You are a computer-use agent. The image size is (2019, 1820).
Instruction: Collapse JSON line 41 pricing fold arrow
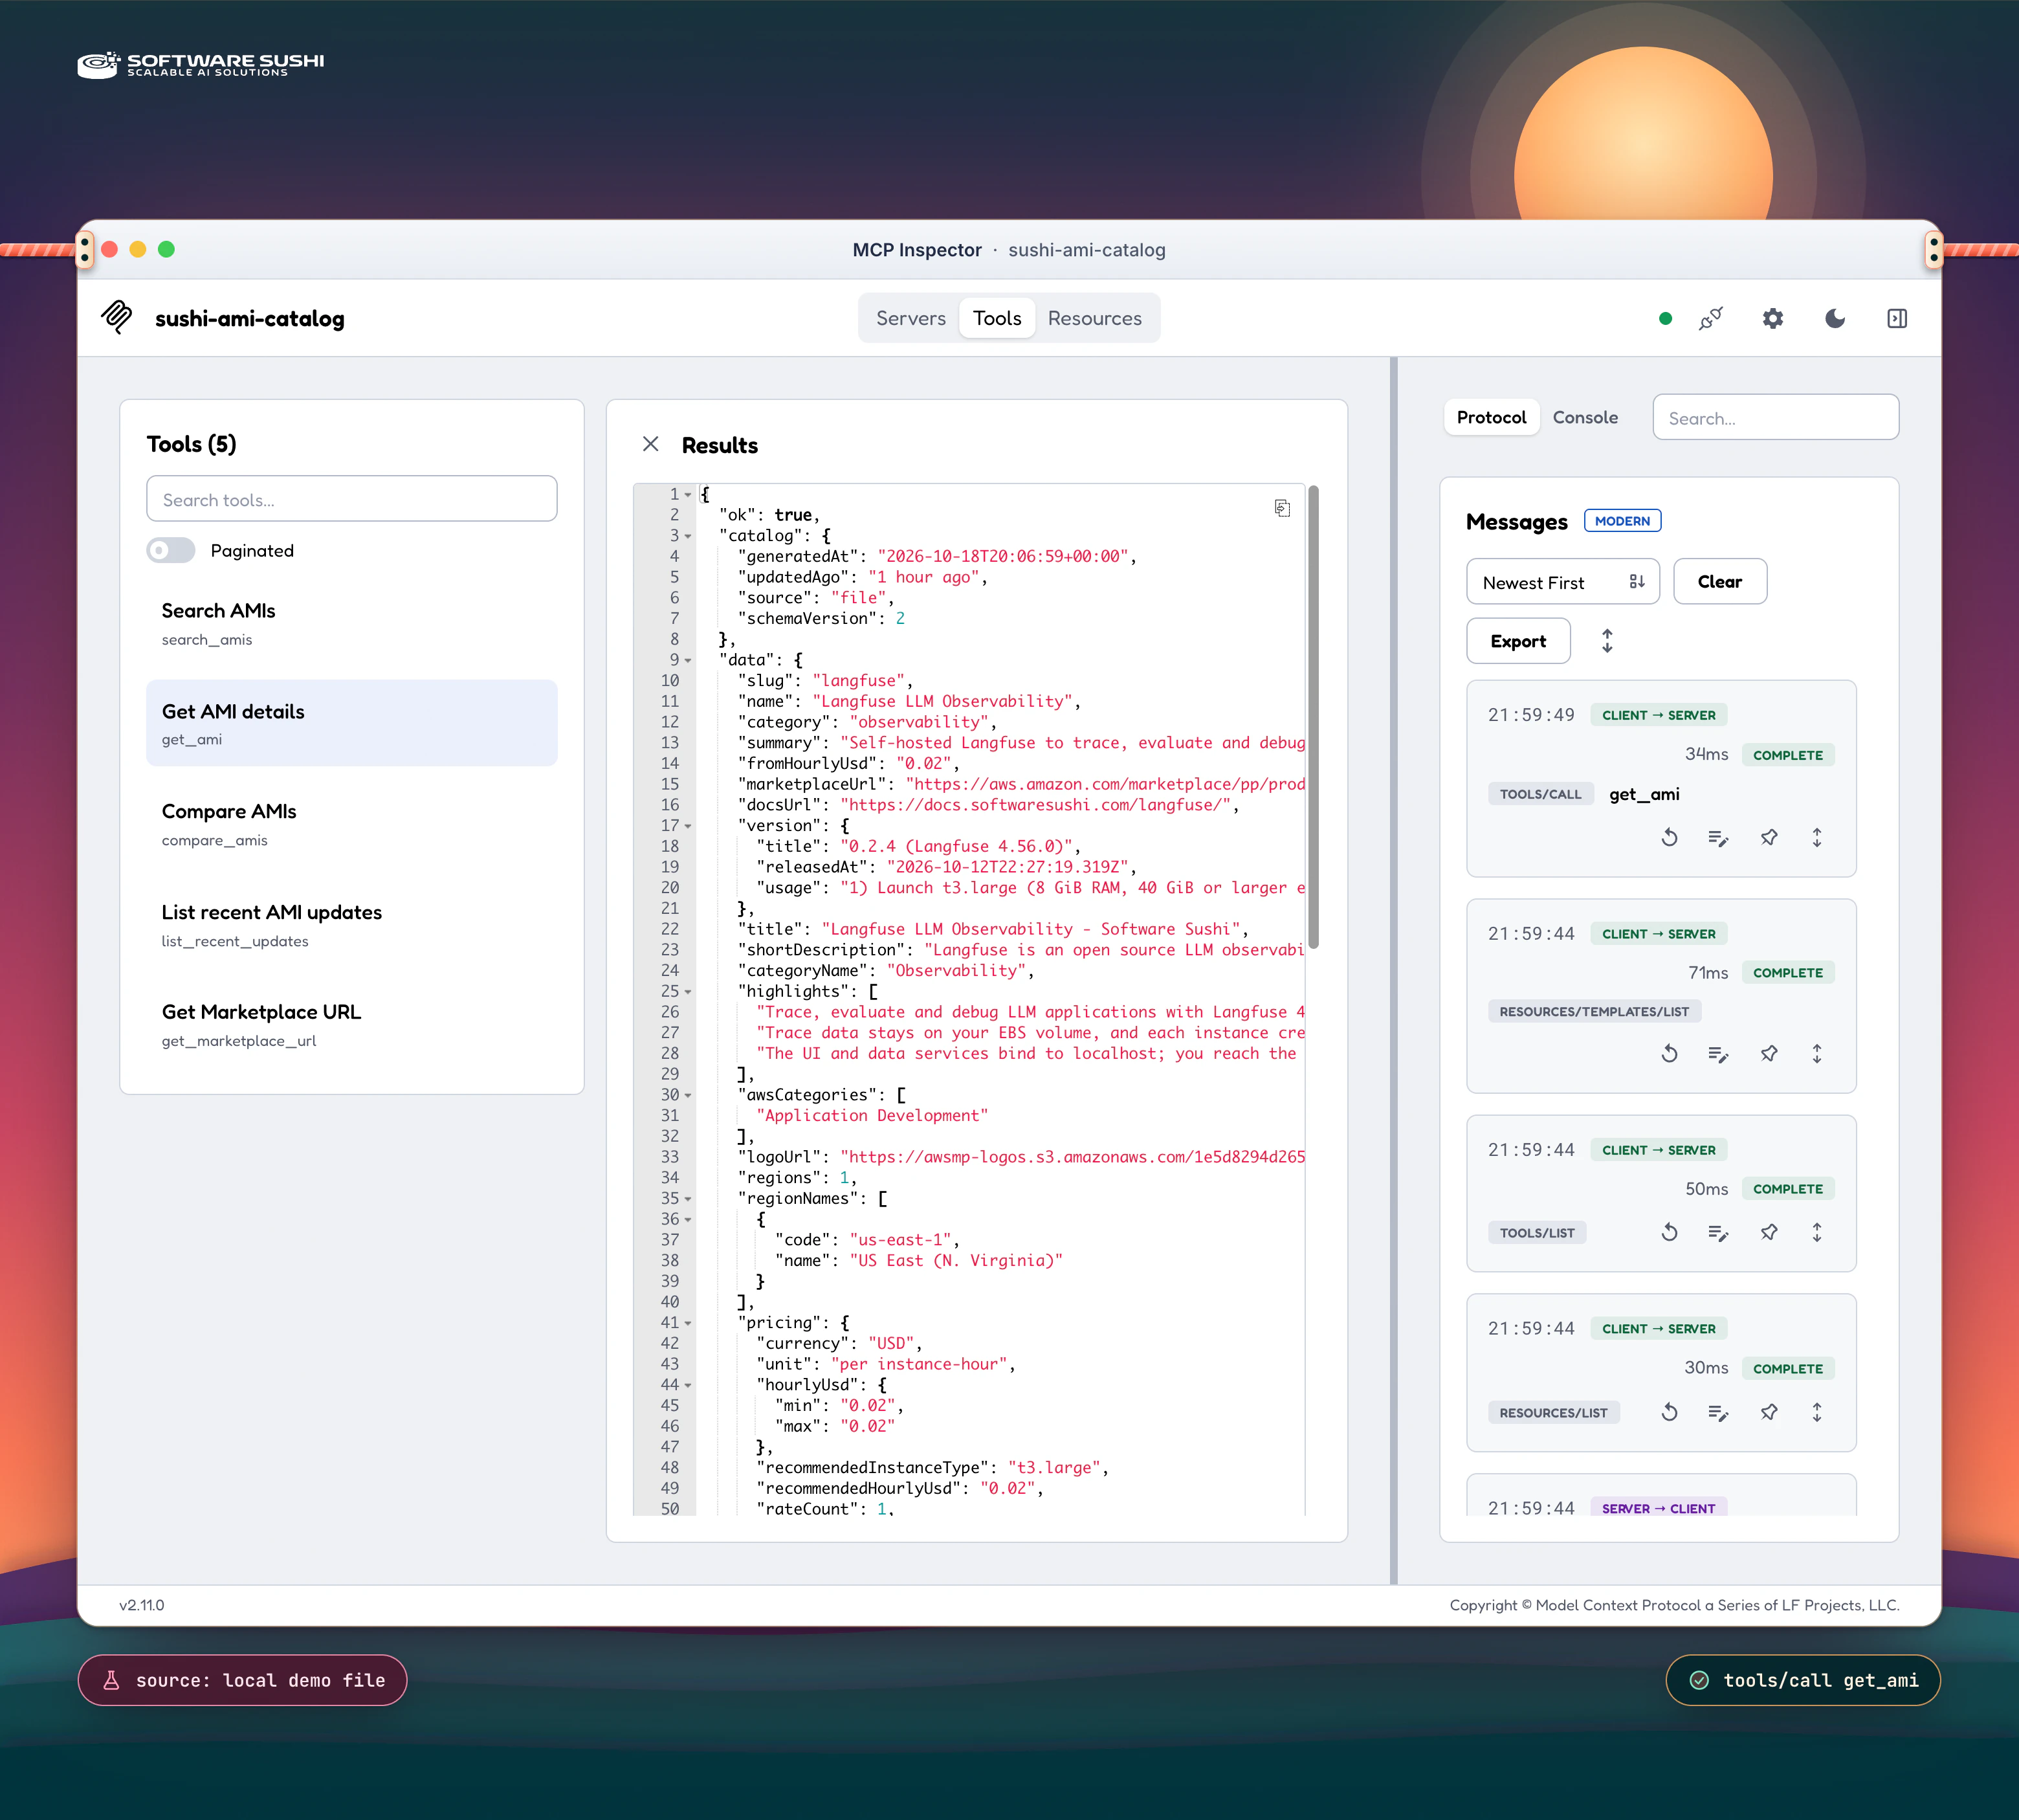point(688,1323)
